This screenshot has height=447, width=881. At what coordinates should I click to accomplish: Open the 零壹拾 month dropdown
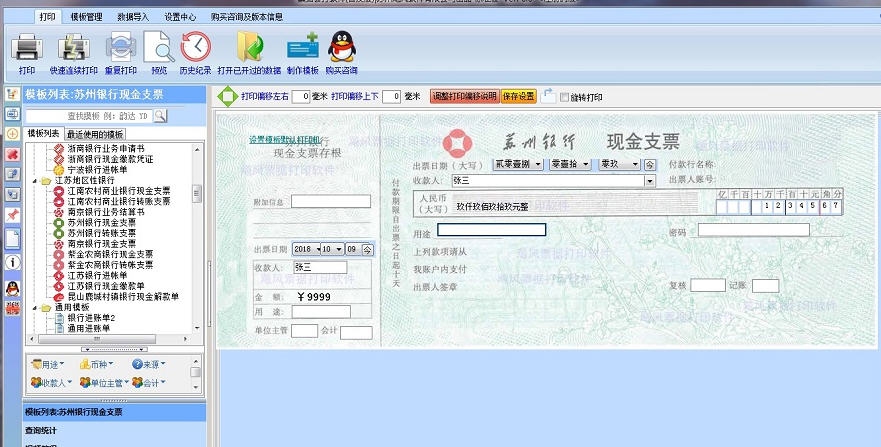point(586,164)
